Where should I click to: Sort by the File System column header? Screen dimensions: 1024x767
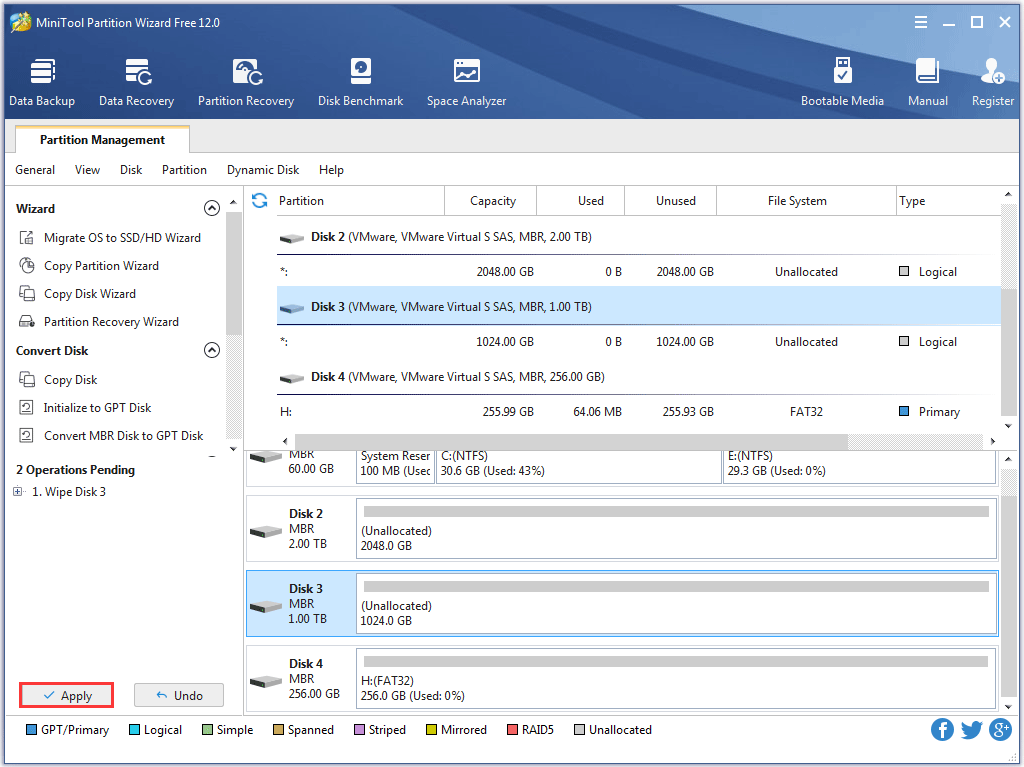807,201
